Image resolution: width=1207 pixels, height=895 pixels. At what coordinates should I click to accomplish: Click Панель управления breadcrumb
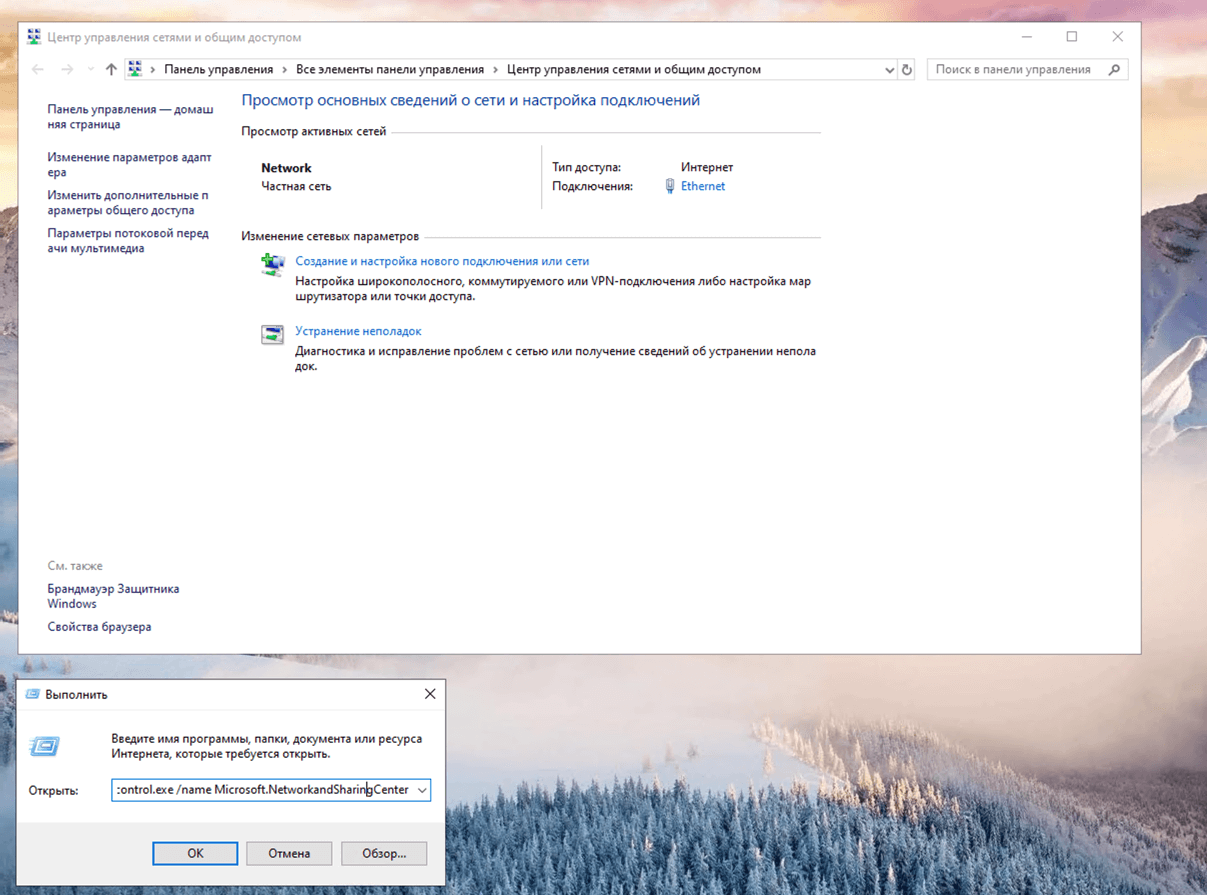219,70
